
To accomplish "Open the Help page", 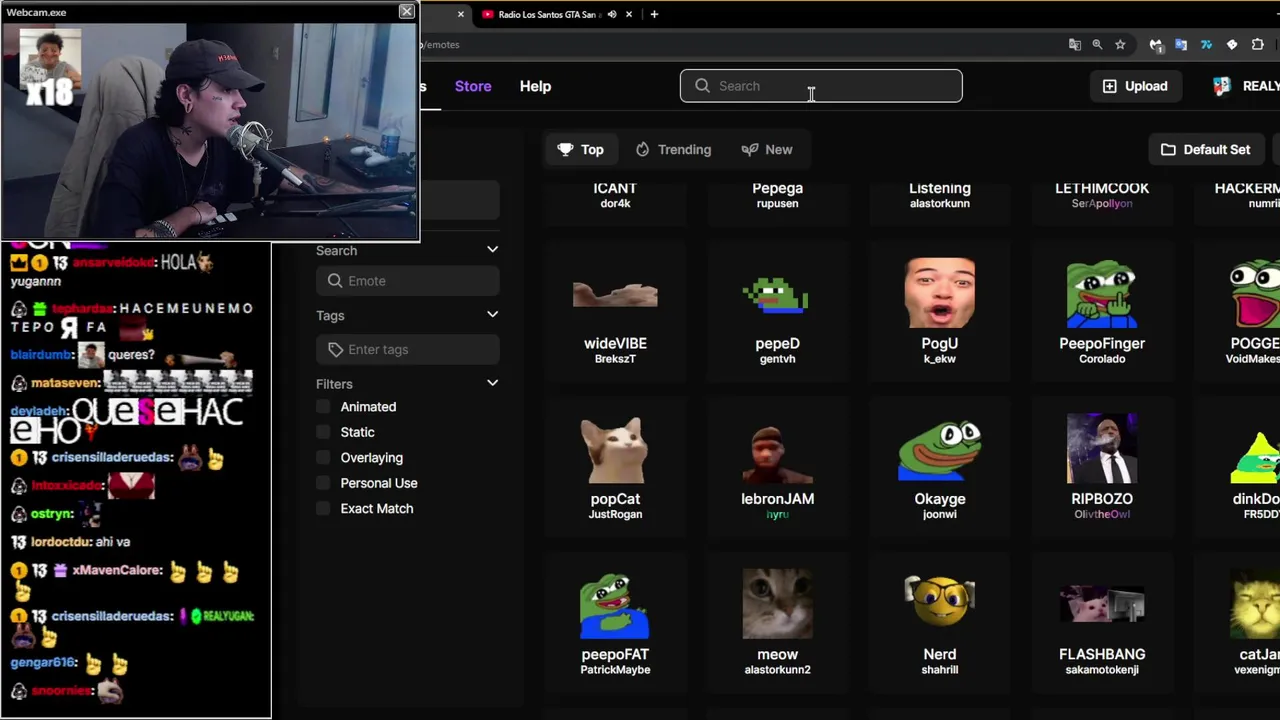I will point(535,86).
